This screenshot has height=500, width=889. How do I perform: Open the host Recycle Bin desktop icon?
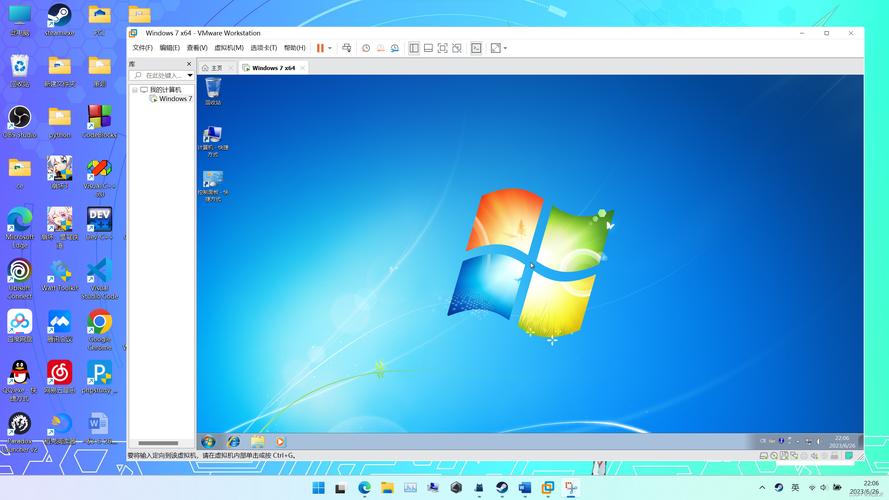click(x=20, y=71)
